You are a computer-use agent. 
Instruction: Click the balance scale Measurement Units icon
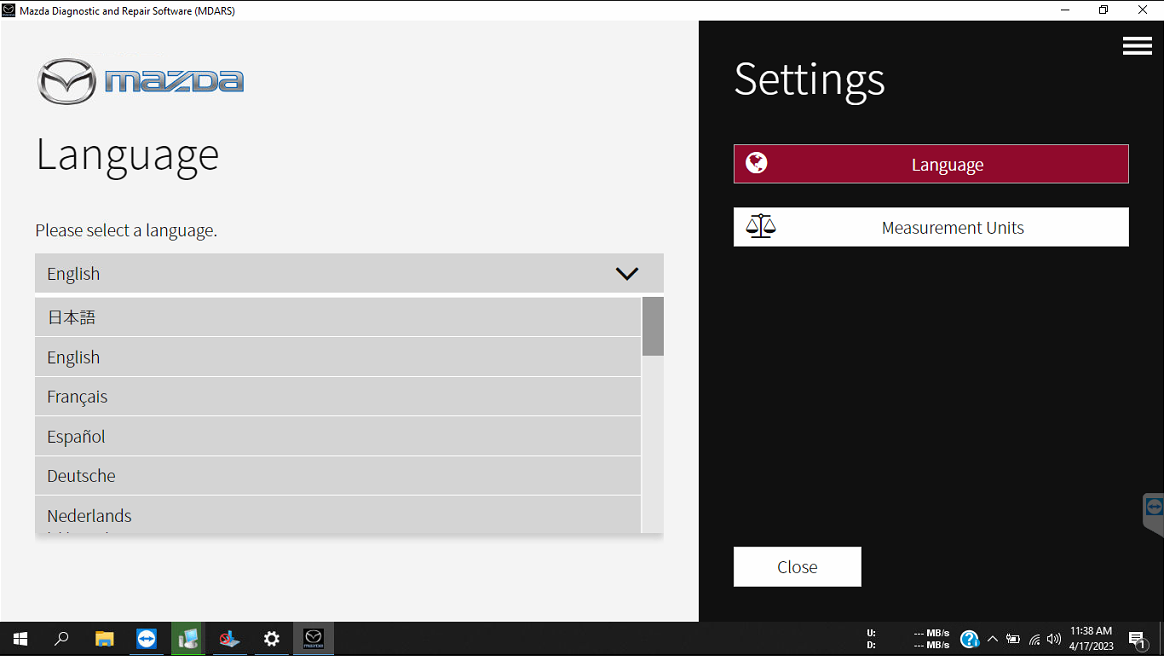(x=761, y=227)
